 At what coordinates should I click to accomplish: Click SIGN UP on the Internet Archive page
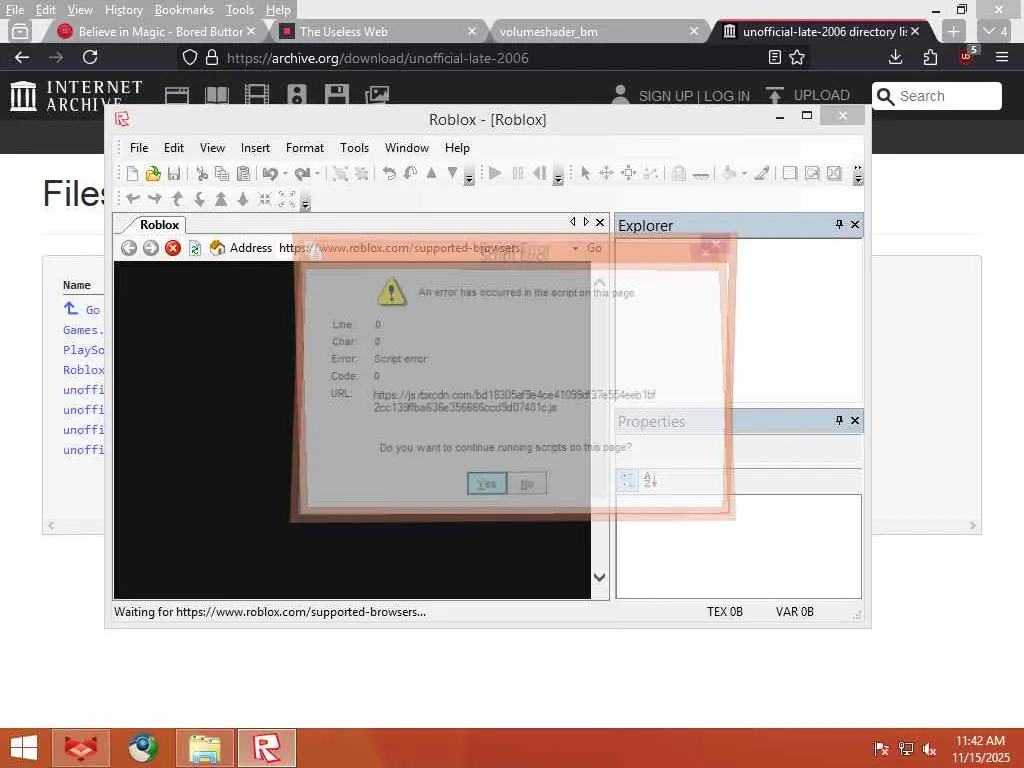point(666,96)
